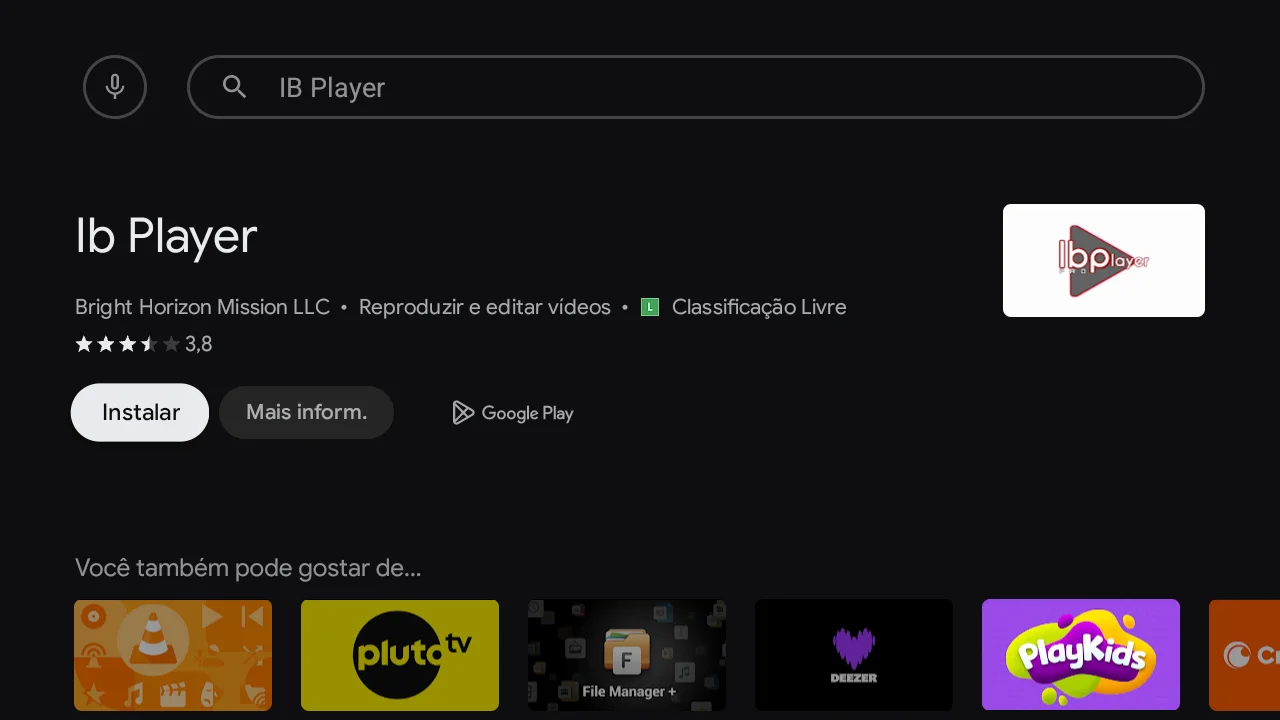The image size is (1280, 720).
Task: Focus the search field containing IB Player
Action: (x=696, y=87)
